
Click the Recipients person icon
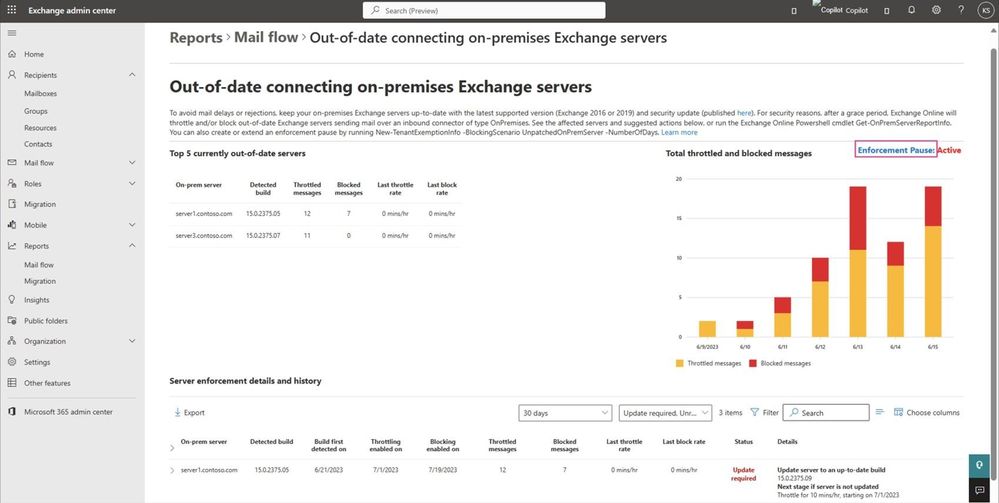point(11,75)
